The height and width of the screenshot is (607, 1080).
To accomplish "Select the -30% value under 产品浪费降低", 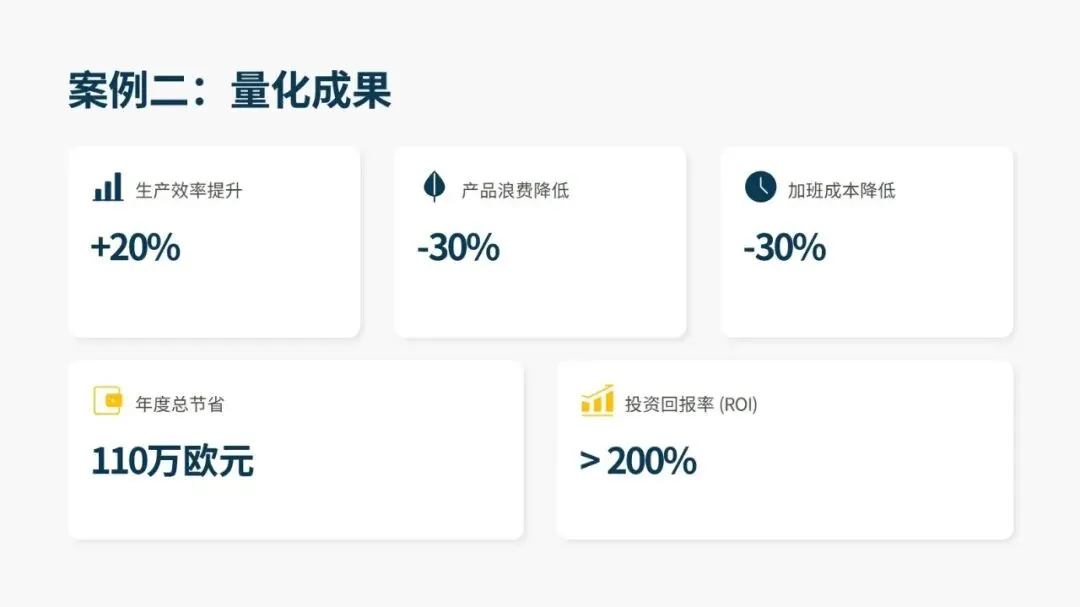I will [x=458, y=247].
